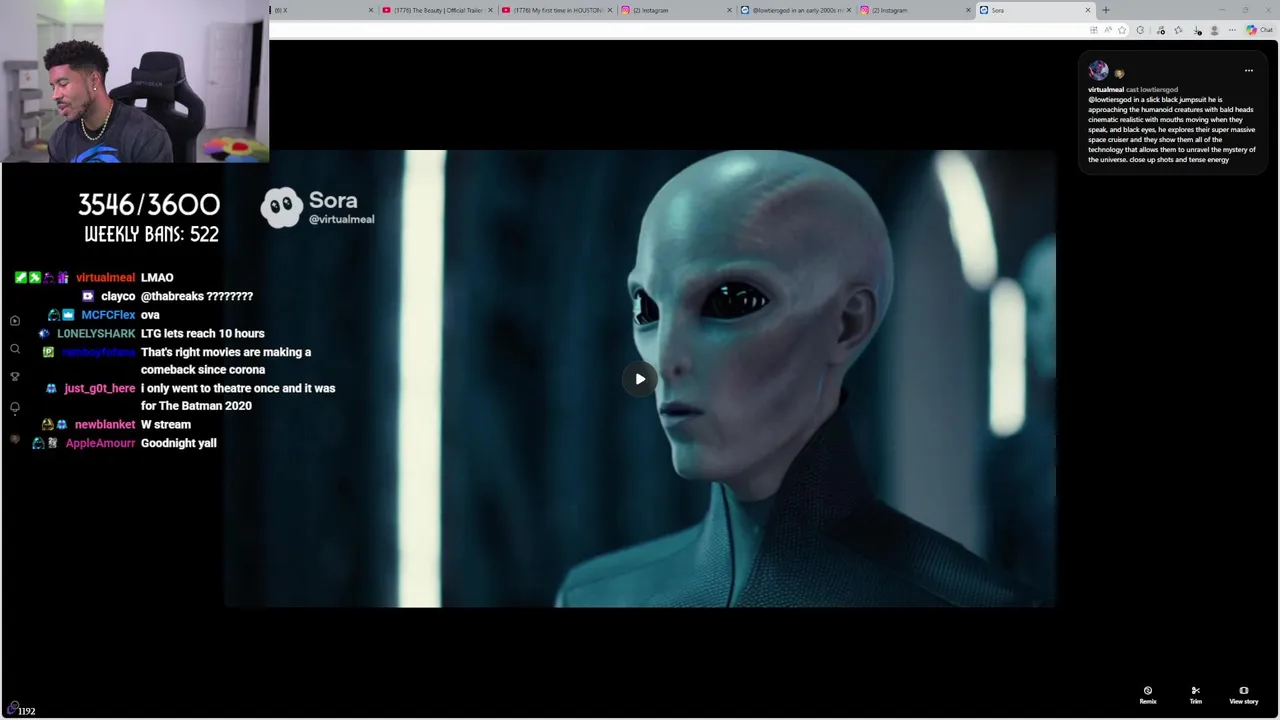
Task: Click the Sora cloud logo watermark avatar
Action: coord(282,207)
